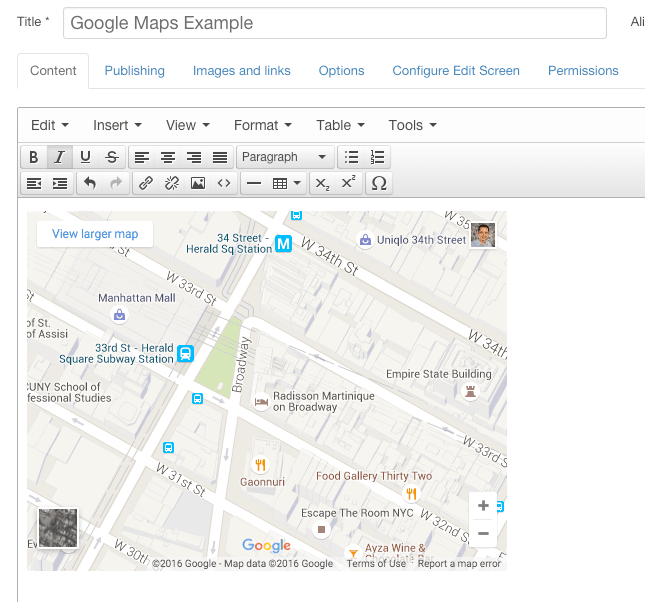Screen dimensions: 645x602
Task: Open the Tools menu
Action: pyautogui.click(x=413, y=125)
